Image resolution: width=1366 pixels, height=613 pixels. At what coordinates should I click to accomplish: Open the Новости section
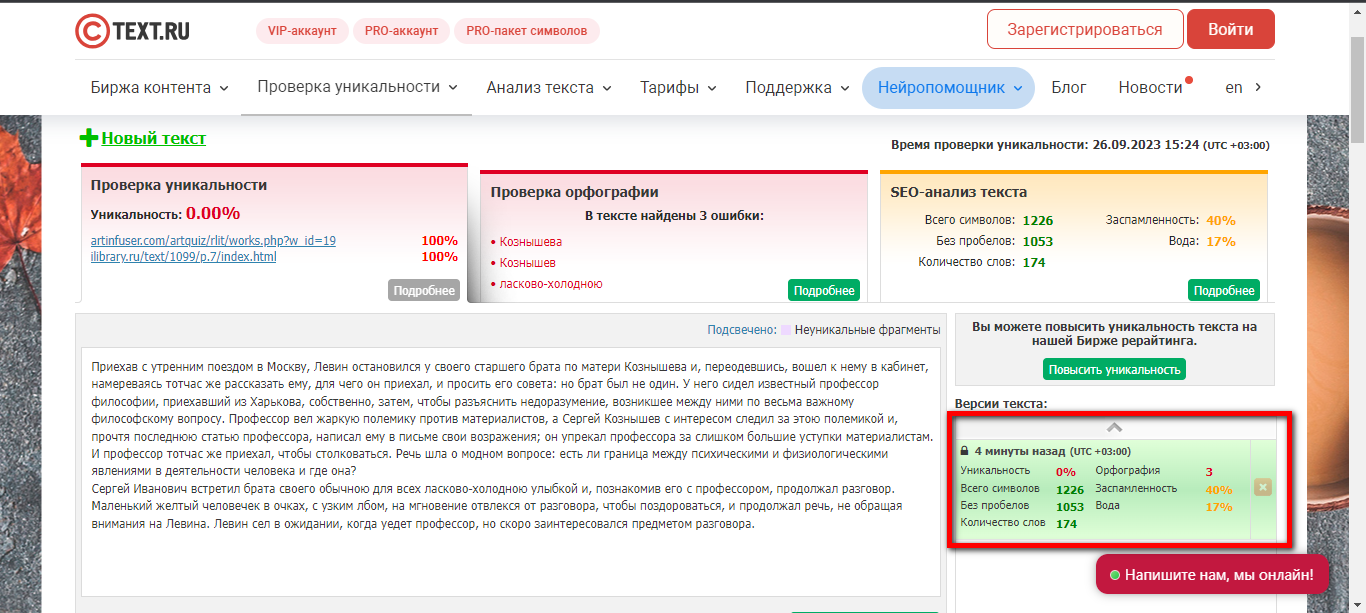[x=1151, y=87]
